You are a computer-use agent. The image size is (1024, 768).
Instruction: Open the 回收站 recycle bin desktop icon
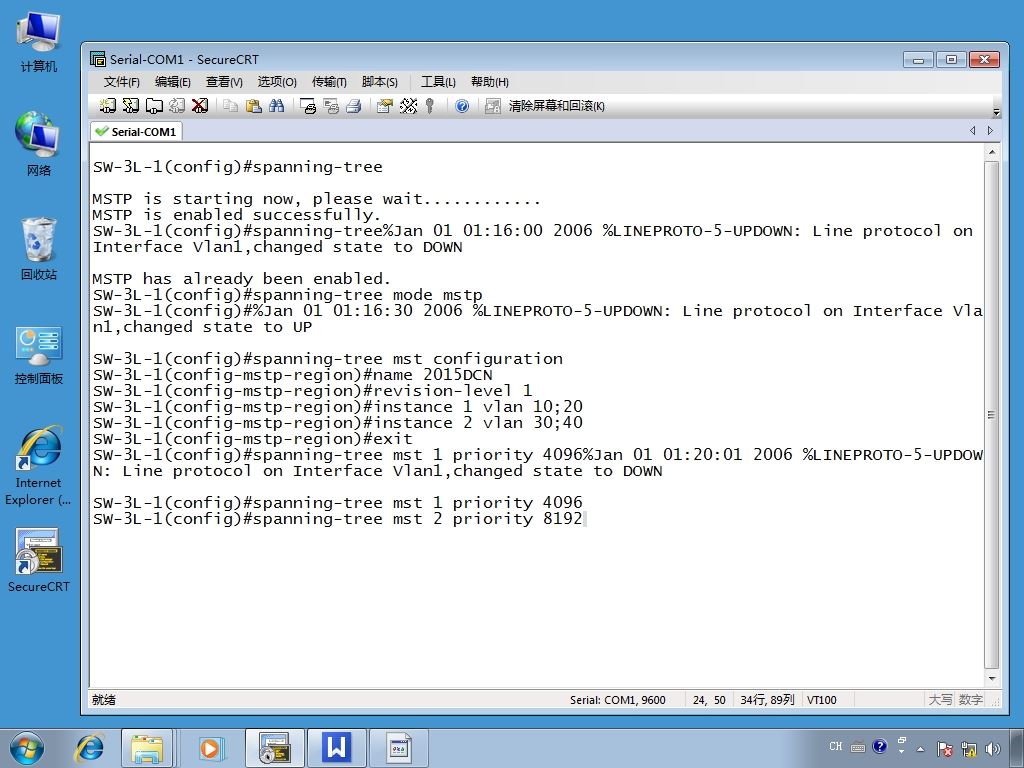[x=39, y=249]
